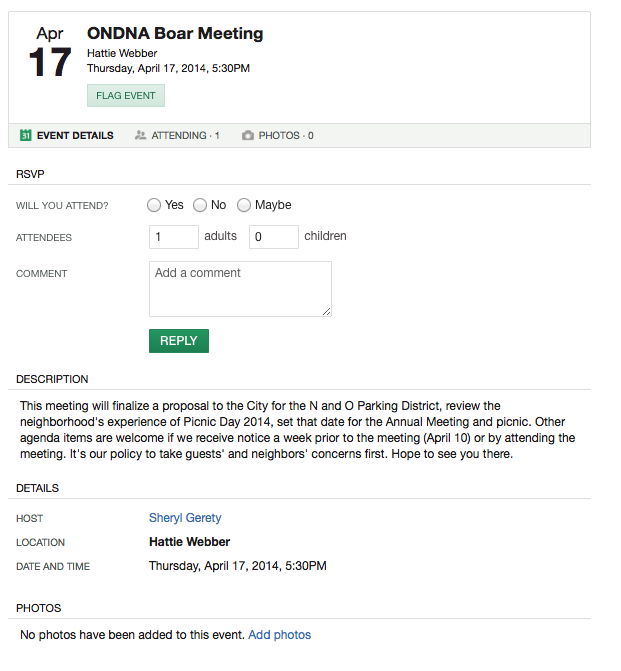
Task: Click the people icon beside Attending
Action: [x=140, y=135]
